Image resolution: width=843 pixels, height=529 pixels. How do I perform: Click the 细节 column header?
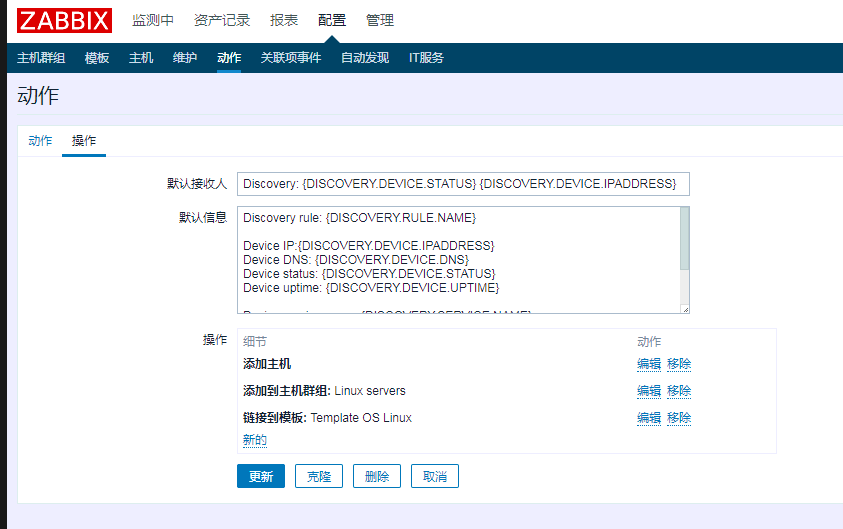[254, 341]
